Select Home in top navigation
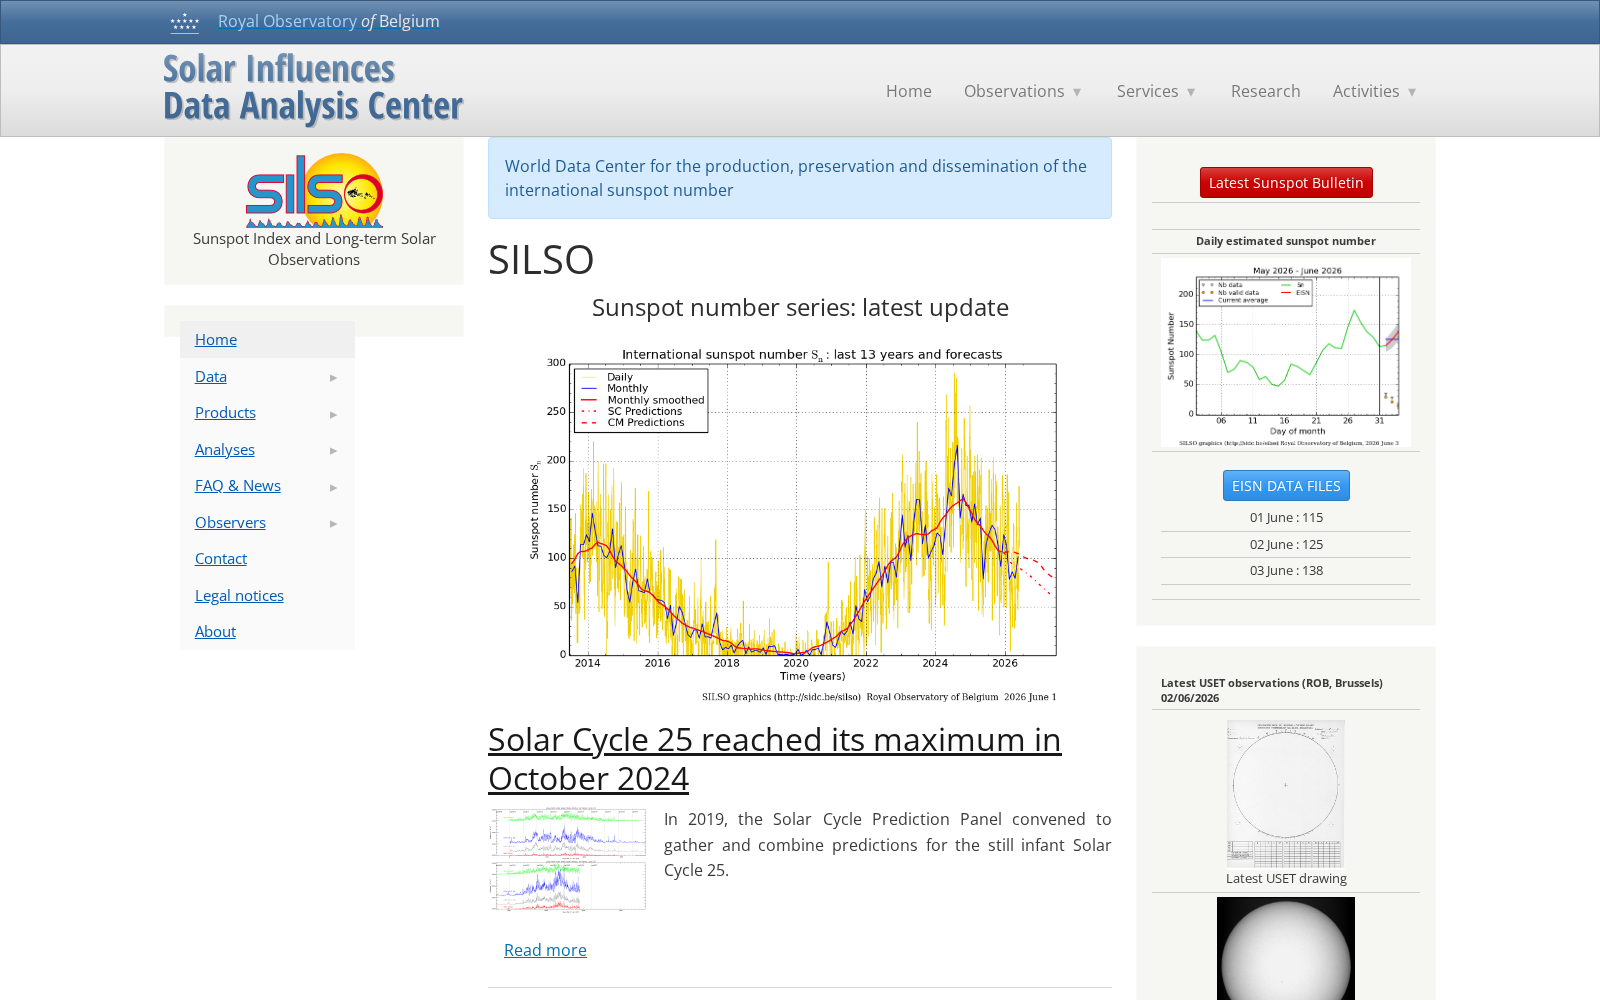Screen dimensions: 1600x1000 coord(908,91)
